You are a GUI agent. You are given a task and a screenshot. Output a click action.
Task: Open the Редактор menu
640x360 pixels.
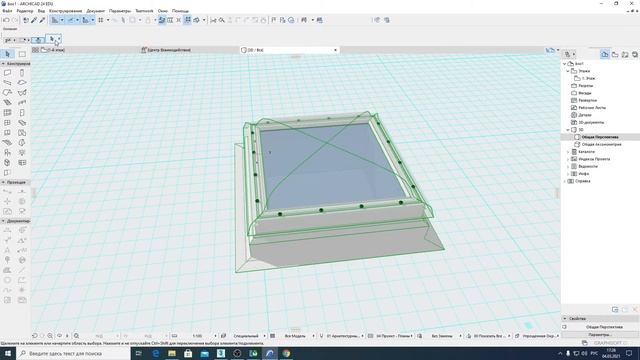click(24, 11)
